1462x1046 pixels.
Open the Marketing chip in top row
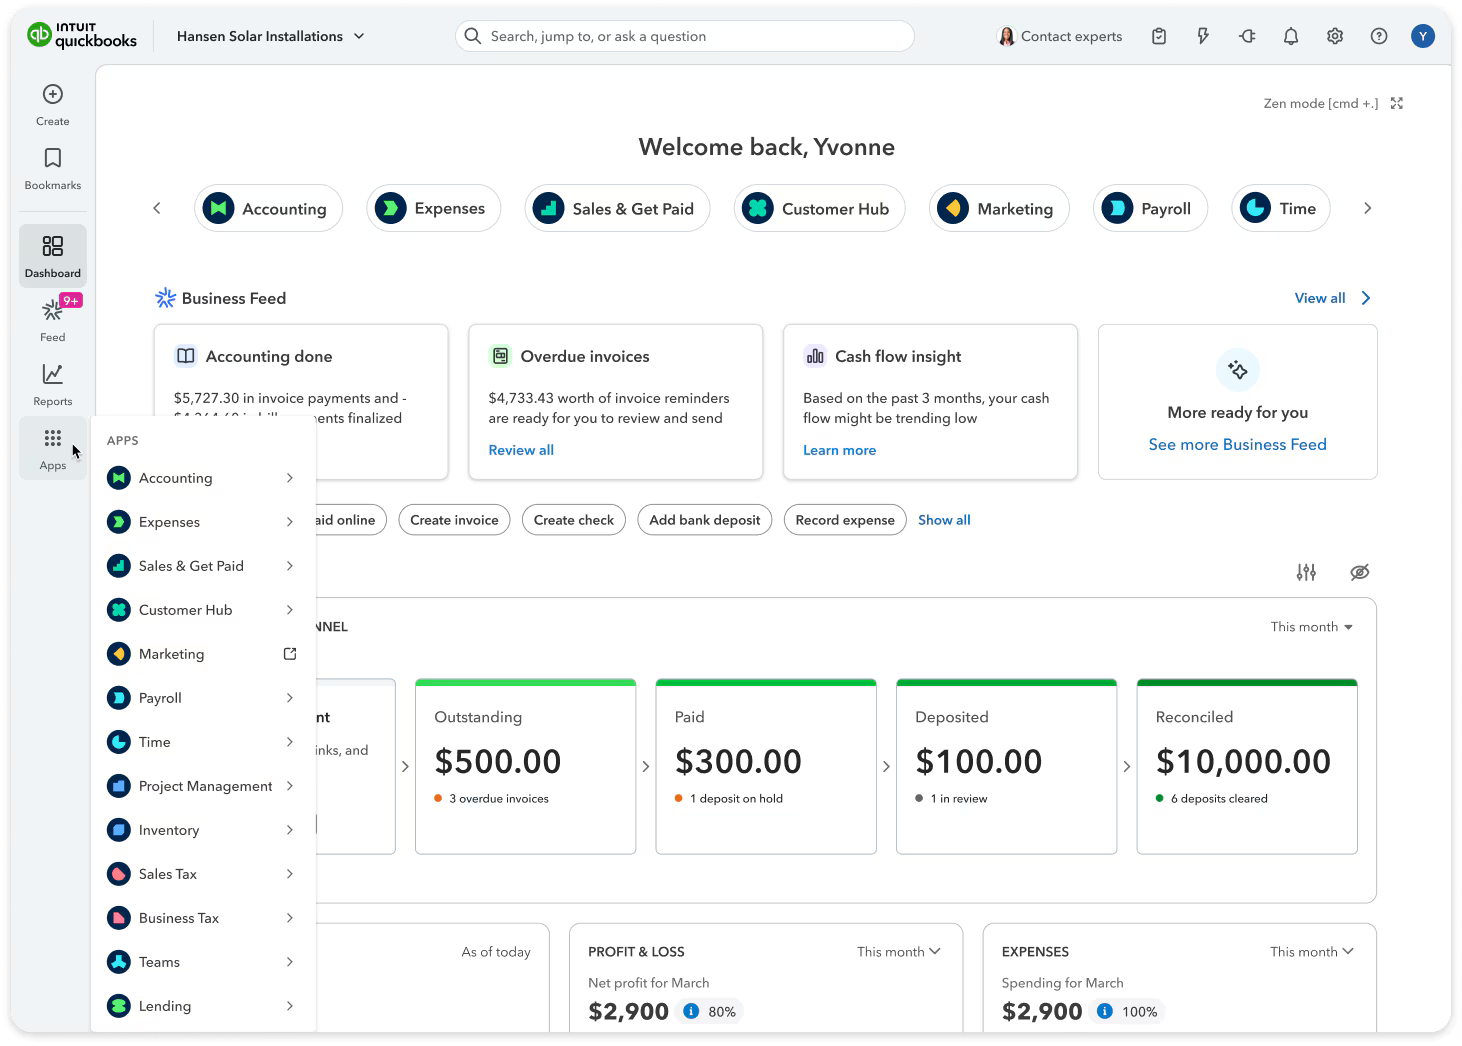coord(999,208)
